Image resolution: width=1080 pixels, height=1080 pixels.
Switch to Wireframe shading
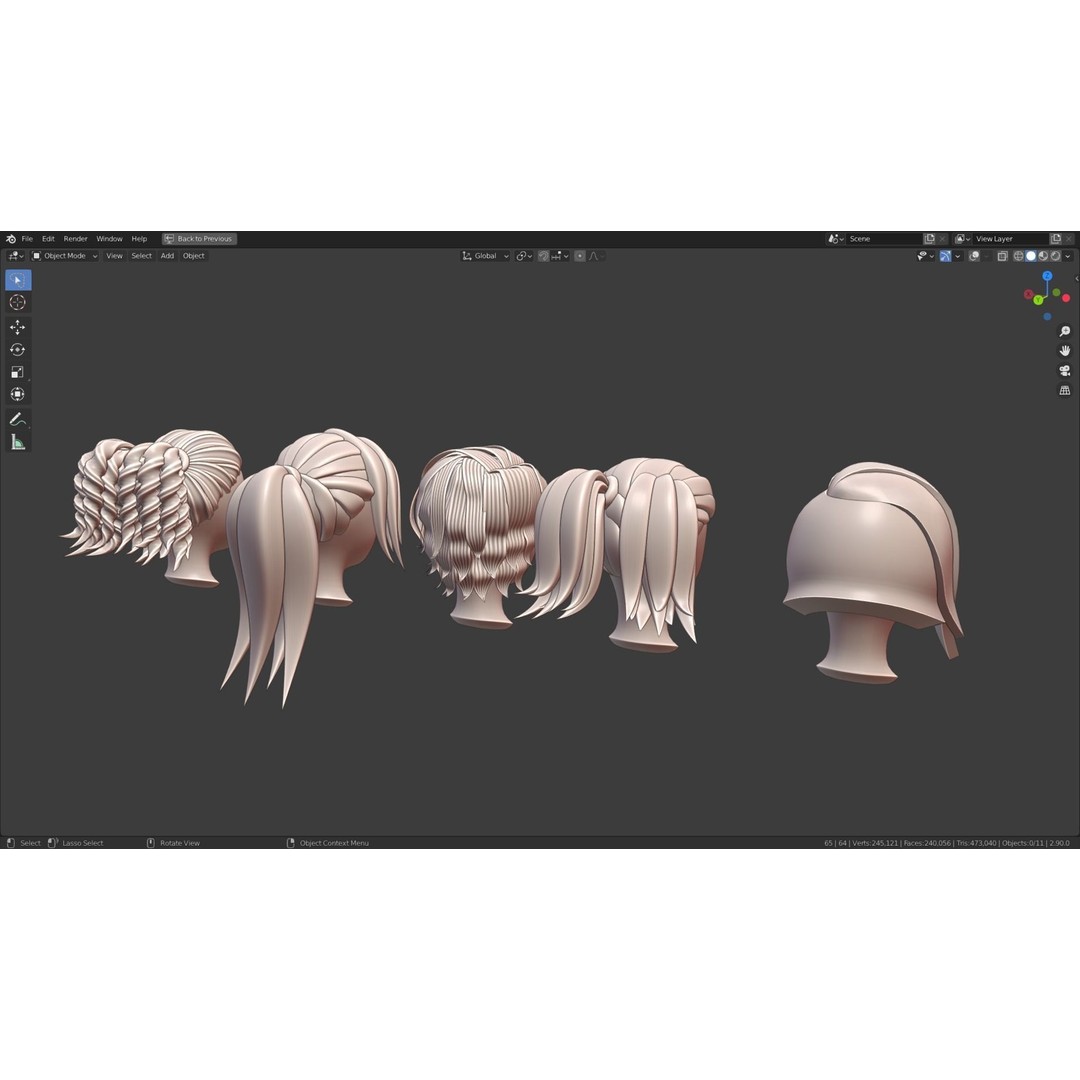1019,256
